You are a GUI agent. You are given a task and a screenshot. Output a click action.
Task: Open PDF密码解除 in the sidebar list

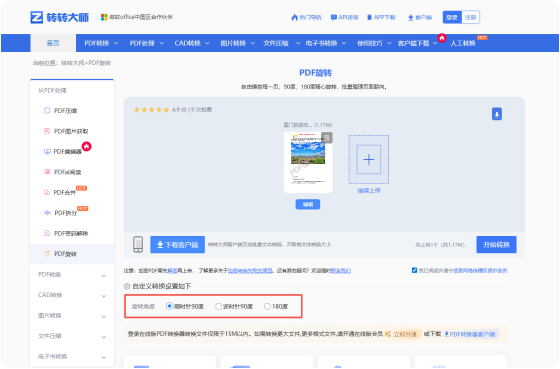click(x=72, y=233)
